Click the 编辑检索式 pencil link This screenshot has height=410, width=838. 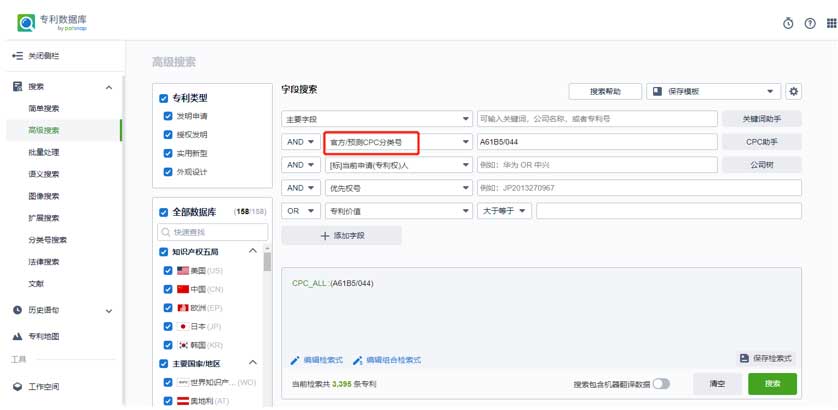316,360
